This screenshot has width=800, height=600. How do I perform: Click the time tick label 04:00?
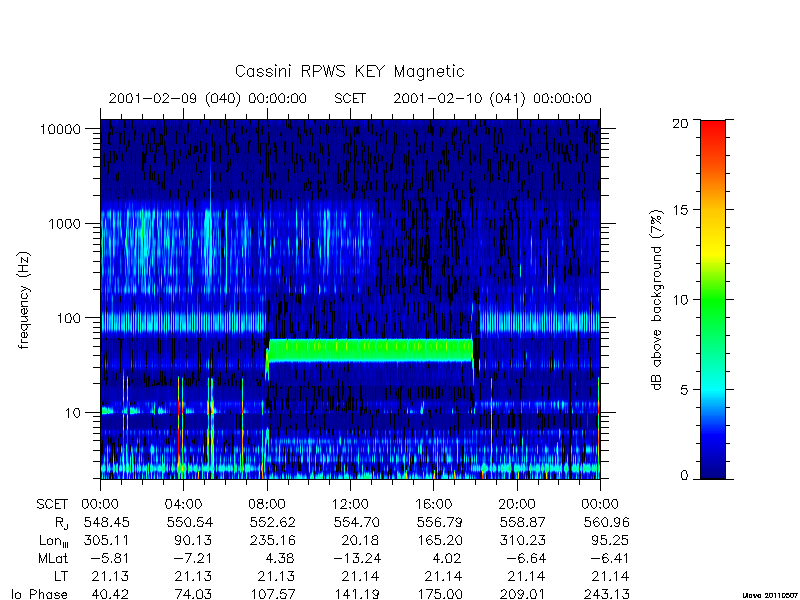click(x=183, y=504)
